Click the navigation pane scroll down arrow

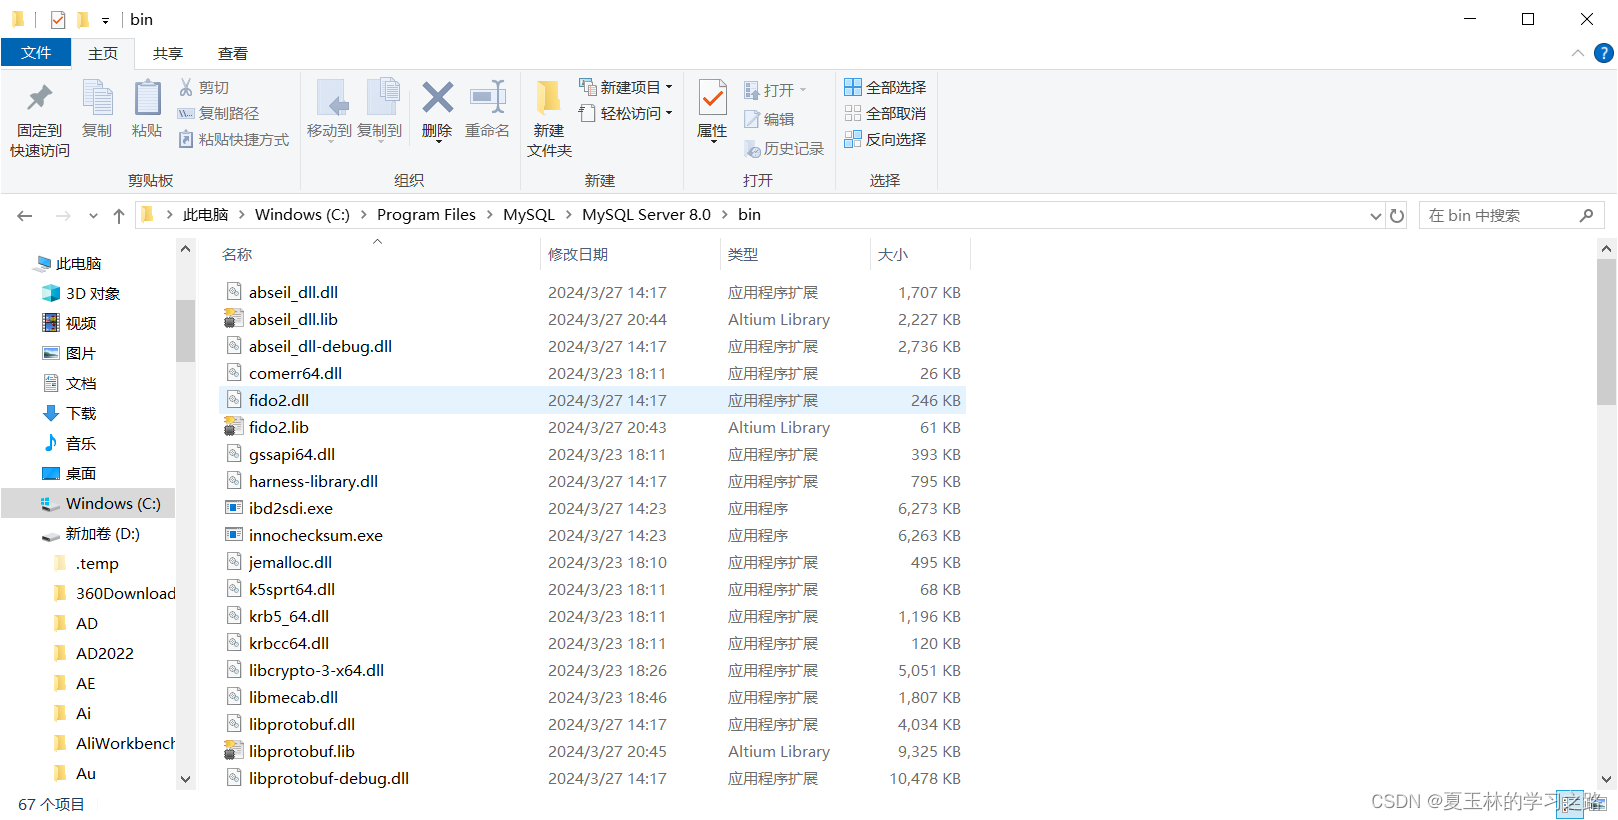pos(185,779)
